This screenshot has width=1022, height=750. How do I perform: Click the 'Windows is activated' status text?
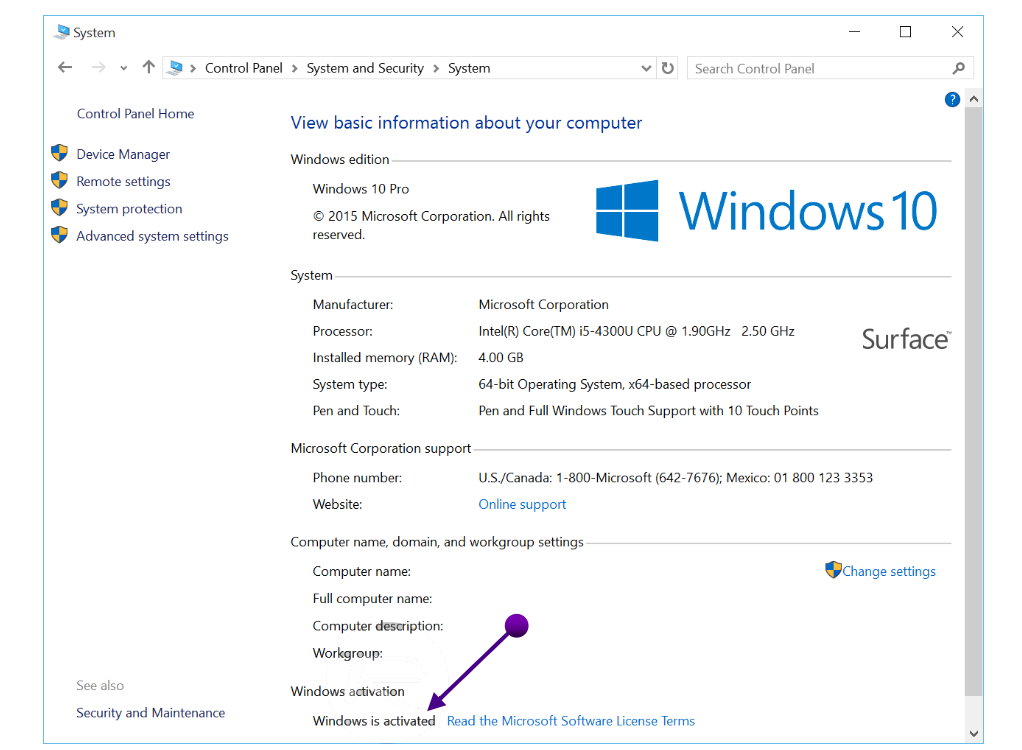coord(374,721)
